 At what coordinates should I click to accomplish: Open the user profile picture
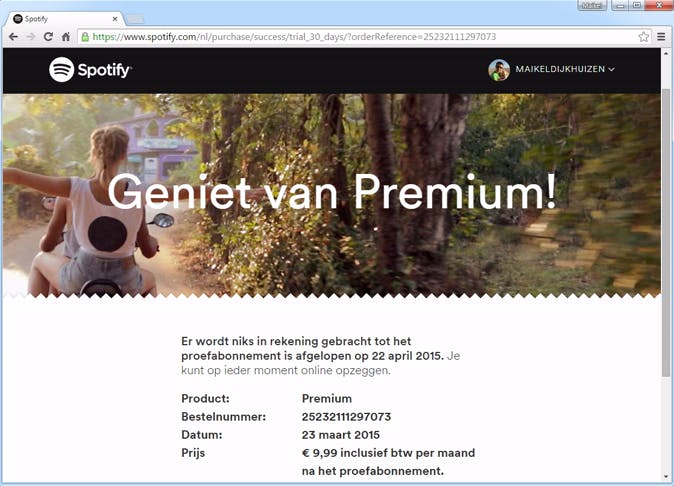click(x=499, y=70)
